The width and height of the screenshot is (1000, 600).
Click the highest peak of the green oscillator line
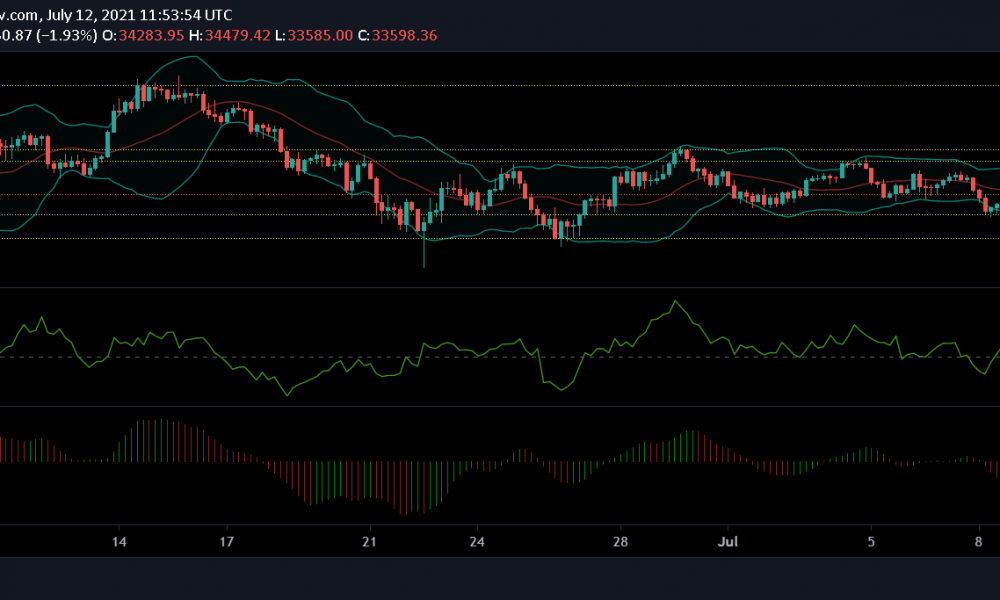coord(675,301)
